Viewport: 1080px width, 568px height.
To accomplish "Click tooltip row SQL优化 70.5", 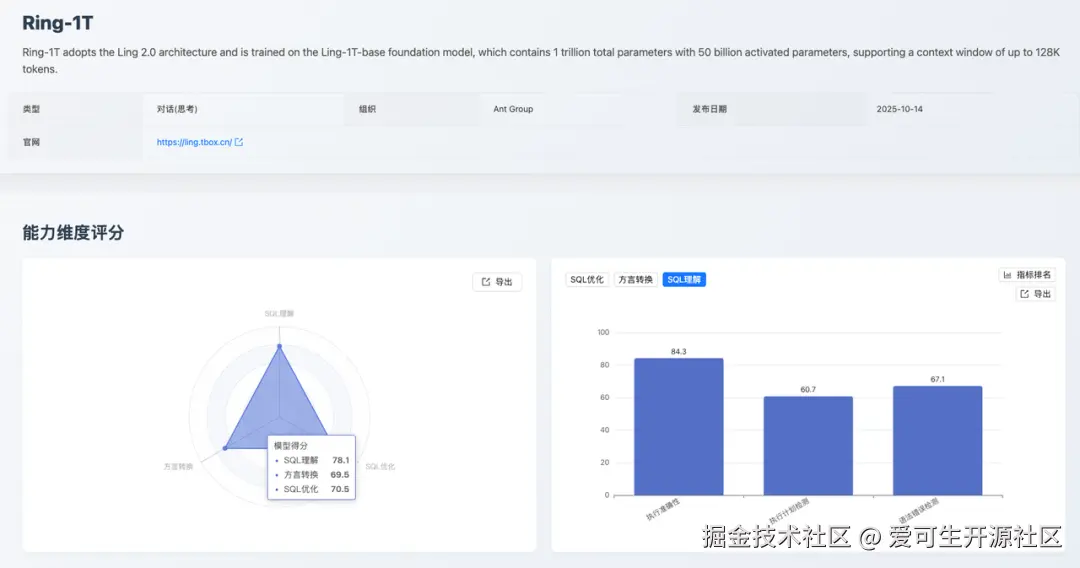I will pos(312,489).
